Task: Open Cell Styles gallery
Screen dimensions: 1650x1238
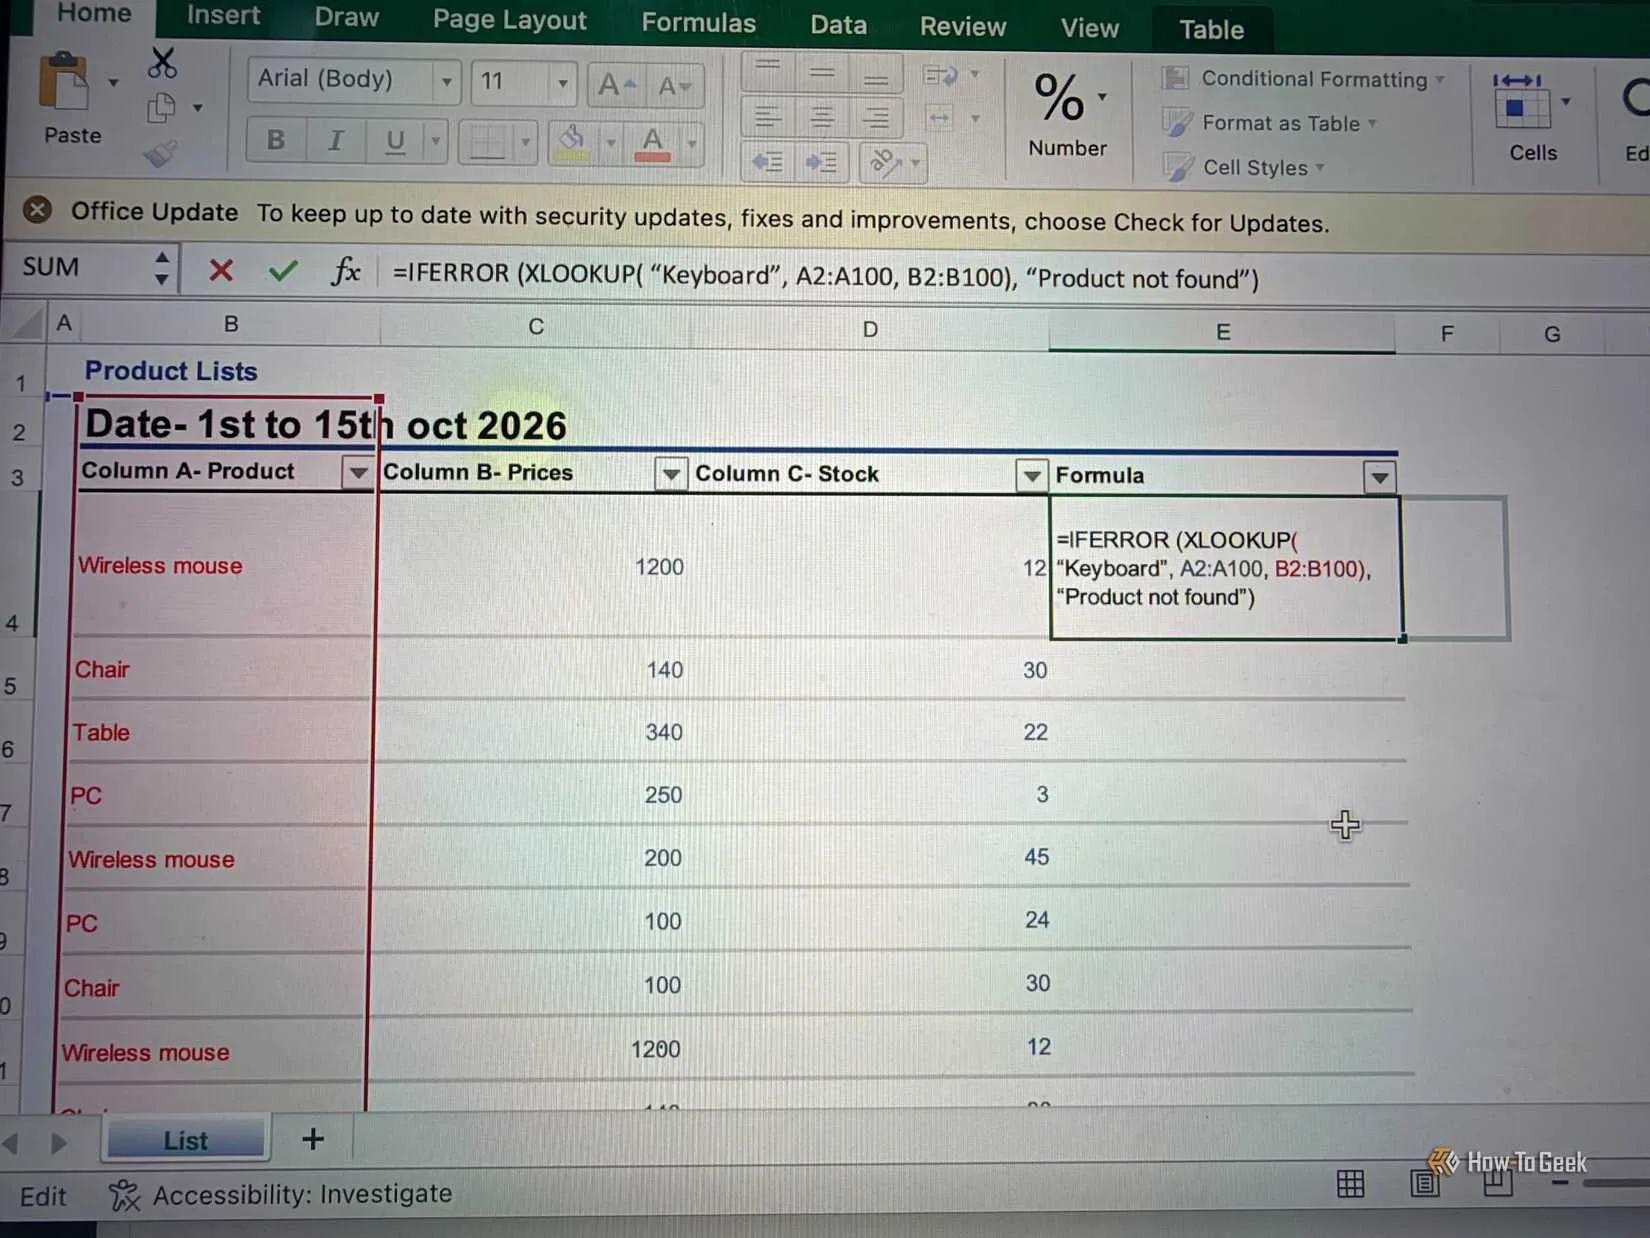Action: coord(1244,167)
